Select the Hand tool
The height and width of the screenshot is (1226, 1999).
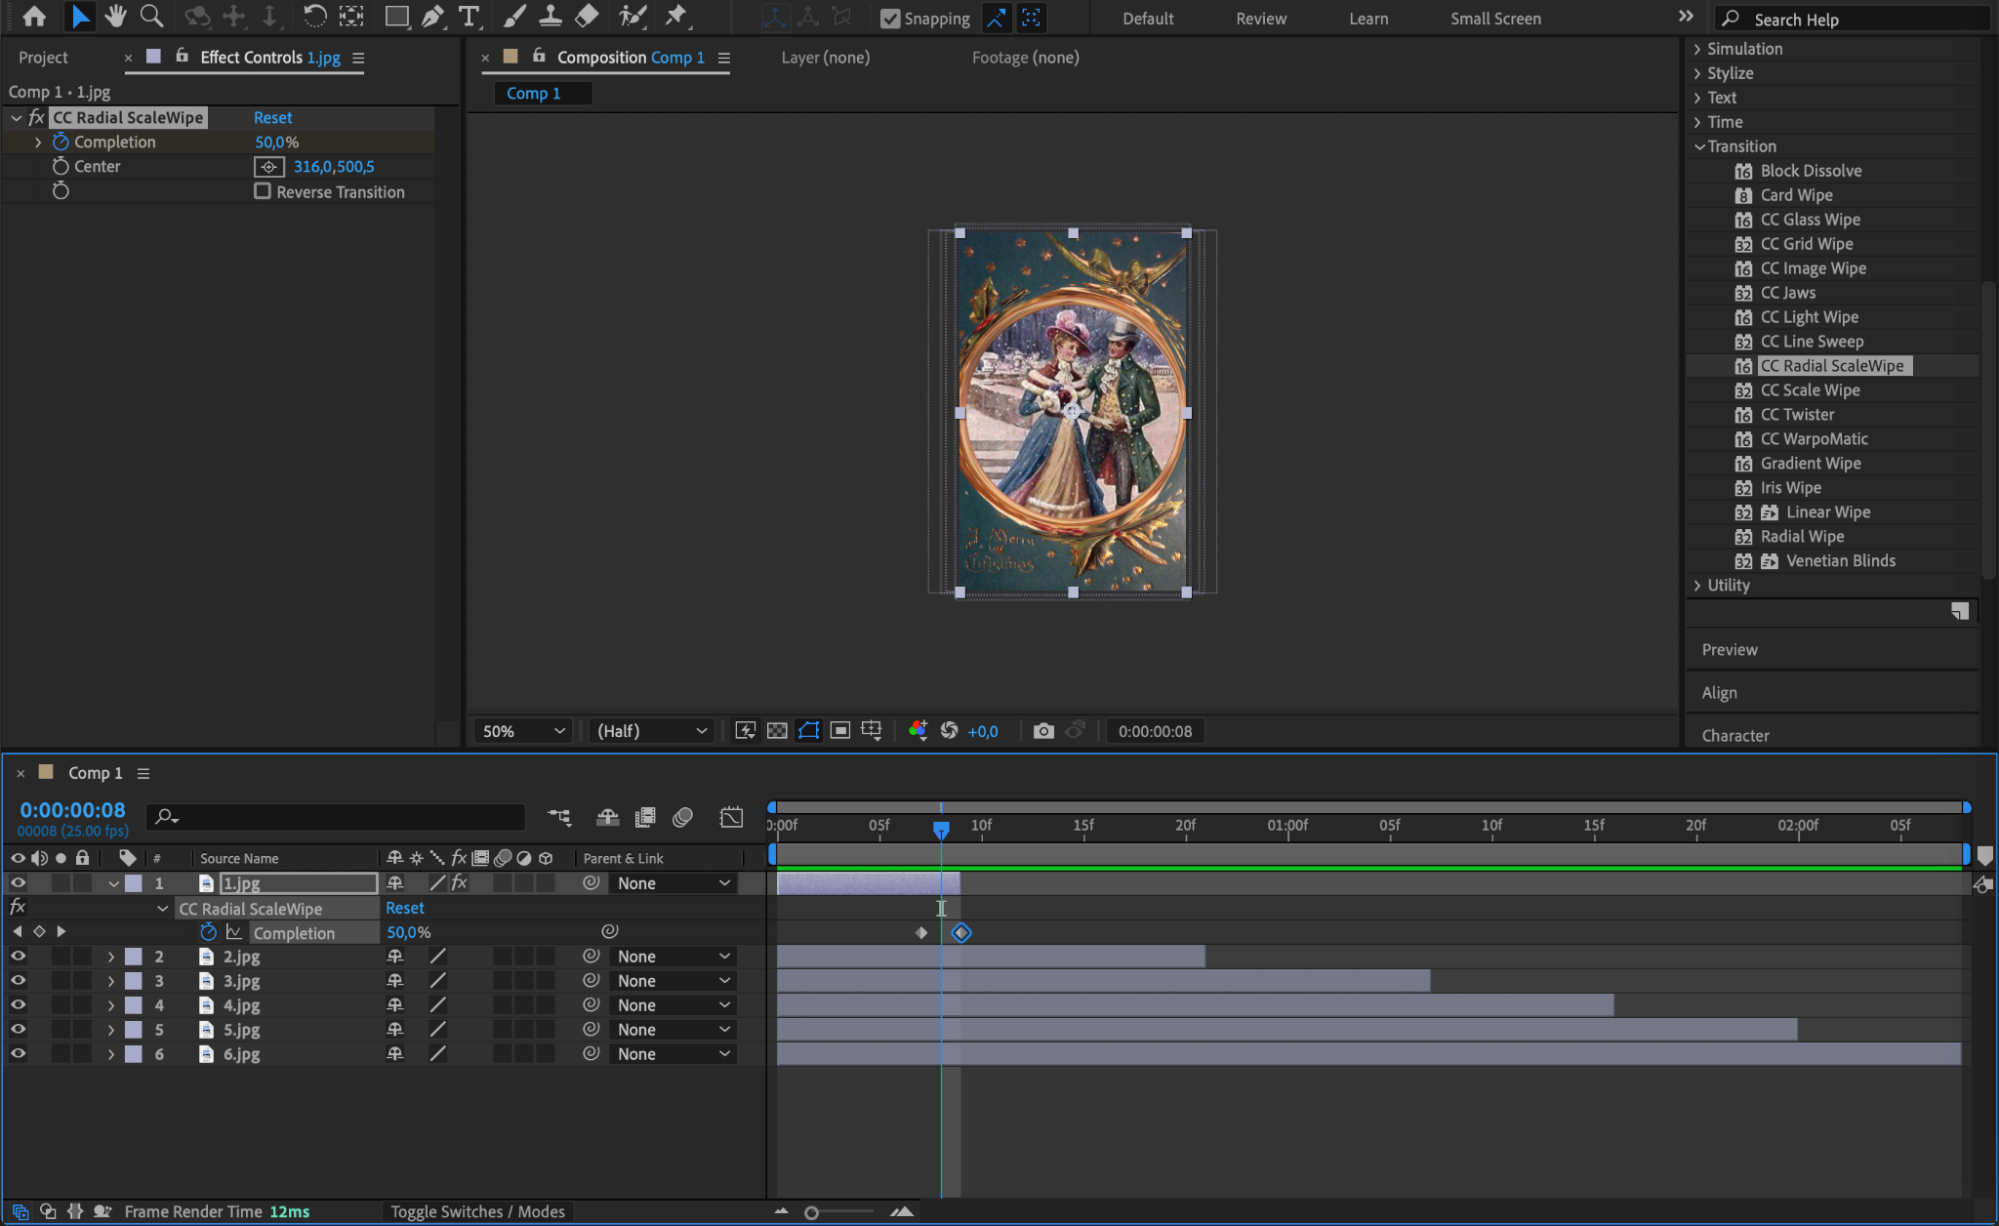[x=116, y=16]
